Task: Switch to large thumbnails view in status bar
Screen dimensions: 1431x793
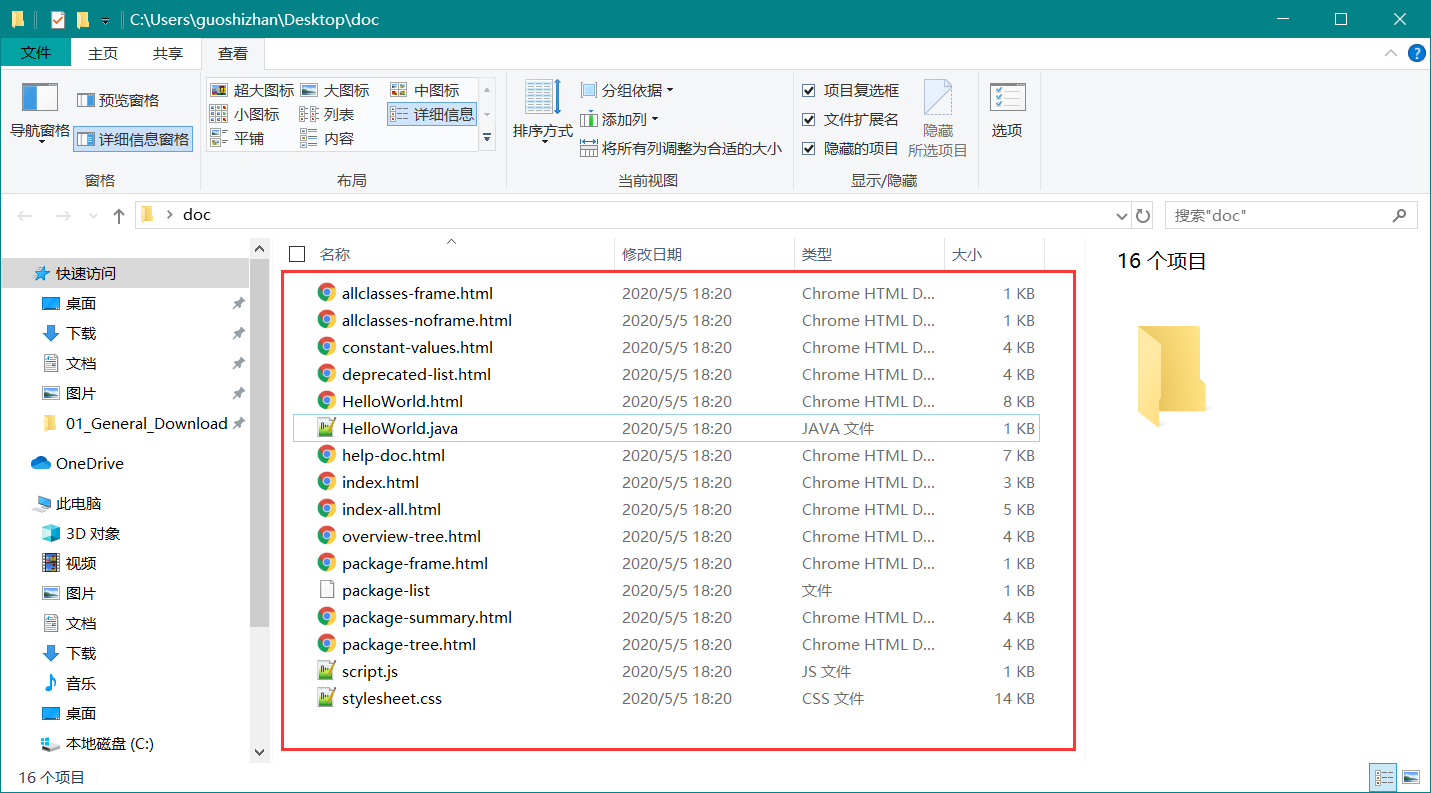Action: [x=1411, y=777]
